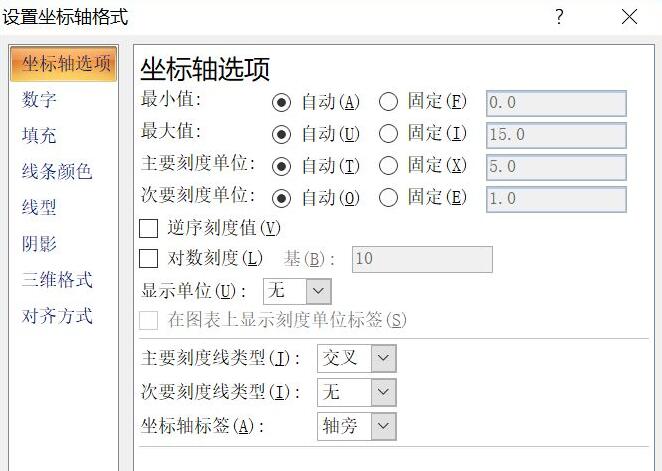This screenshot has height=471, width=662.
Task: Switch to 三维格式 options
Action: tap(57, 279)
